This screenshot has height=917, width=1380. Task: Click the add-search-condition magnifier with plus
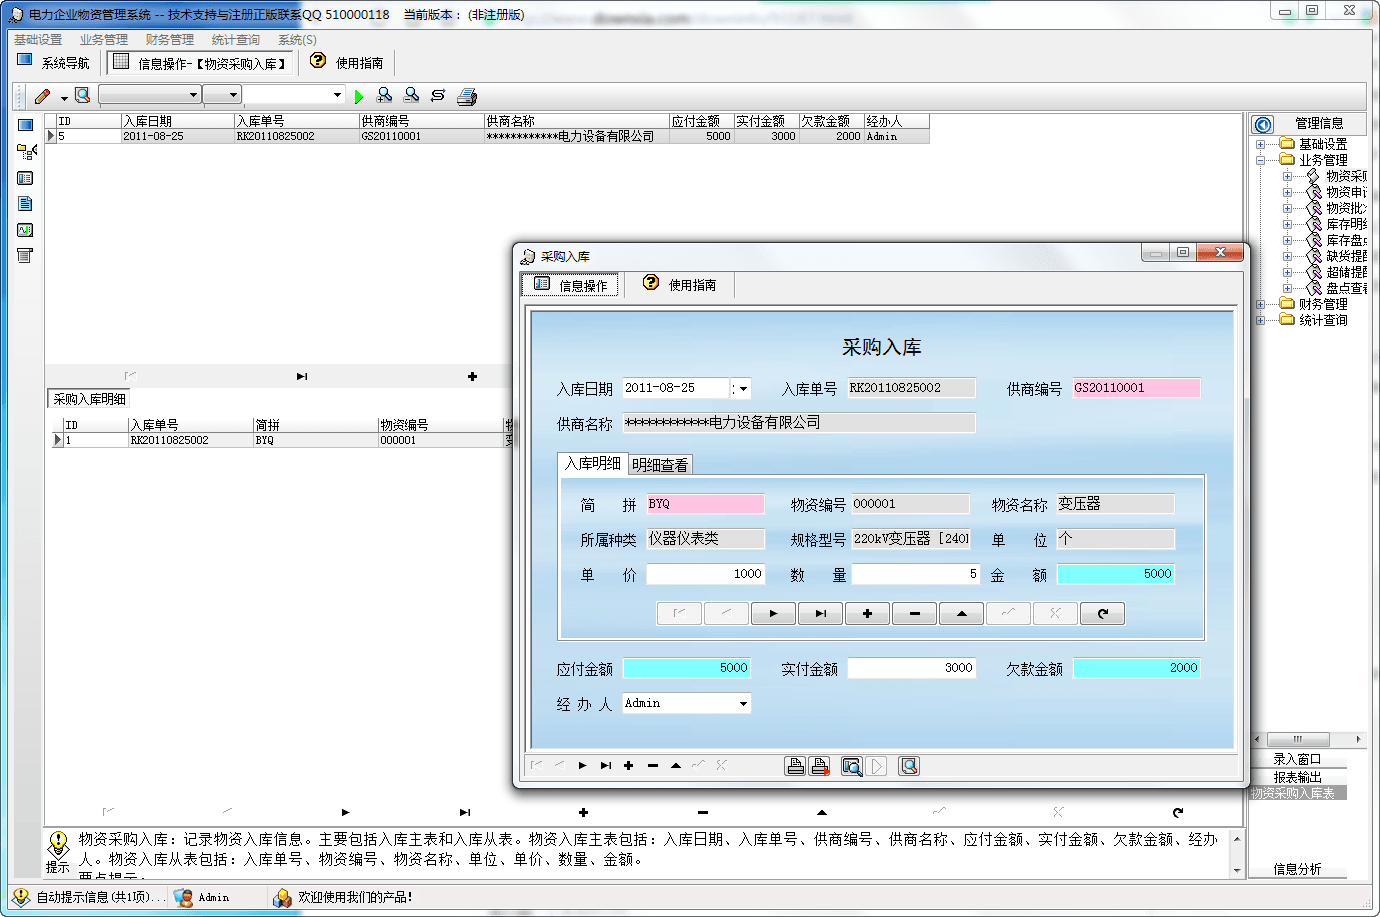[x=384, y=95]
